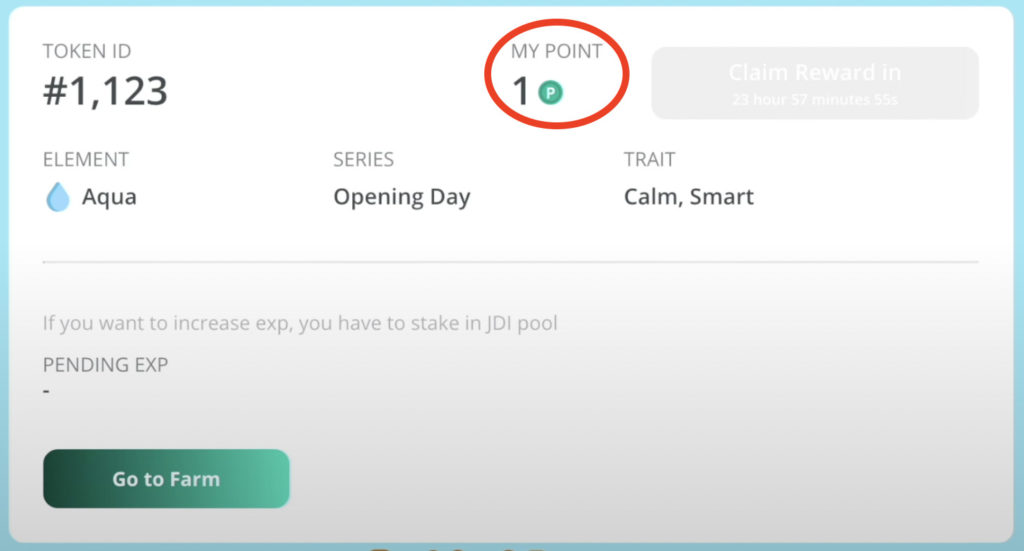
Task: Click the ELEMENT heading label
Action: click(x=86, y=159)
